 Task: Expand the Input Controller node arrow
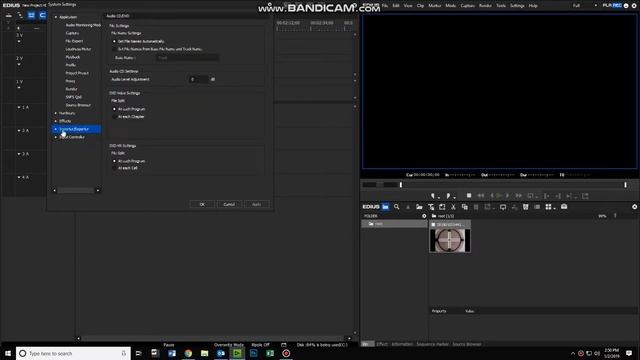pos(56,137)
